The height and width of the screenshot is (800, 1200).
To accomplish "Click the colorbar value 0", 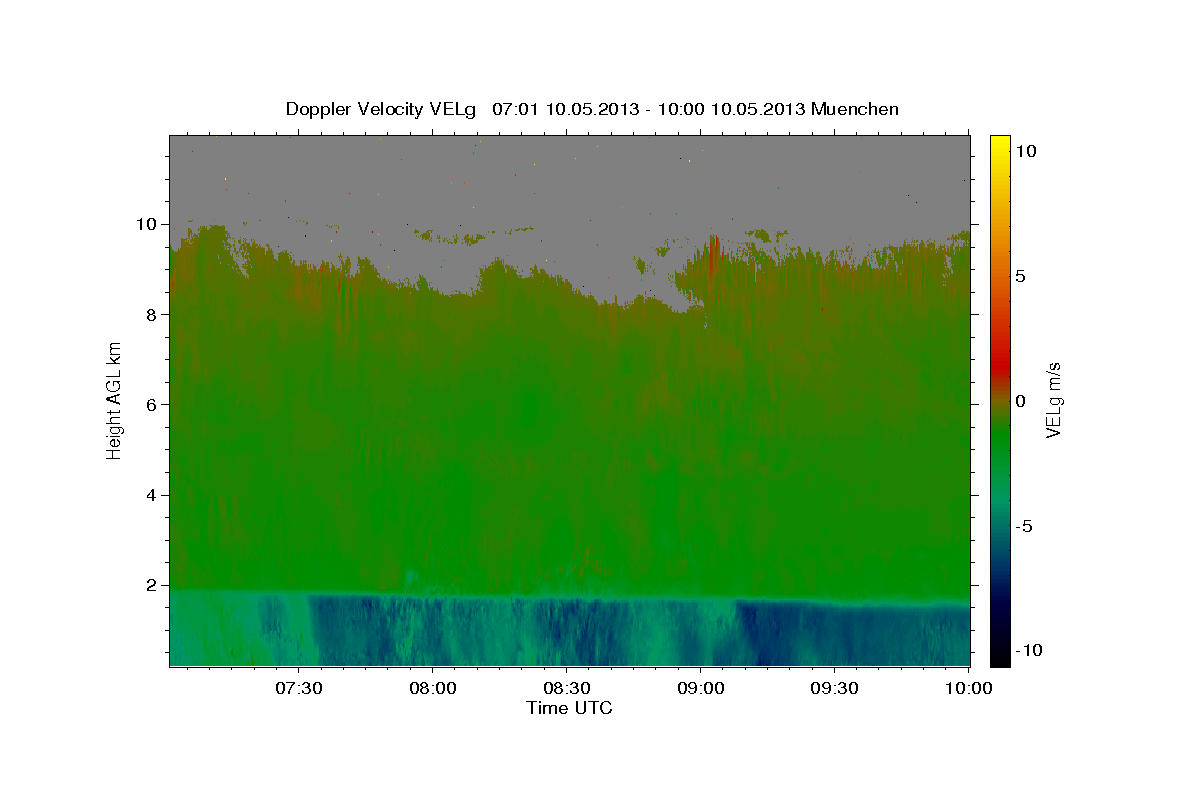I will pyautogui.click(x=1020, y=401).
